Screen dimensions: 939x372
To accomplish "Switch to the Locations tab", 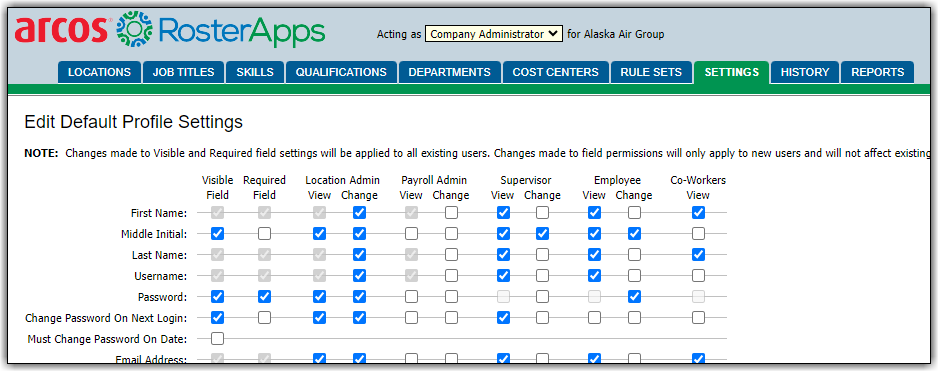I will coord(99,72).
